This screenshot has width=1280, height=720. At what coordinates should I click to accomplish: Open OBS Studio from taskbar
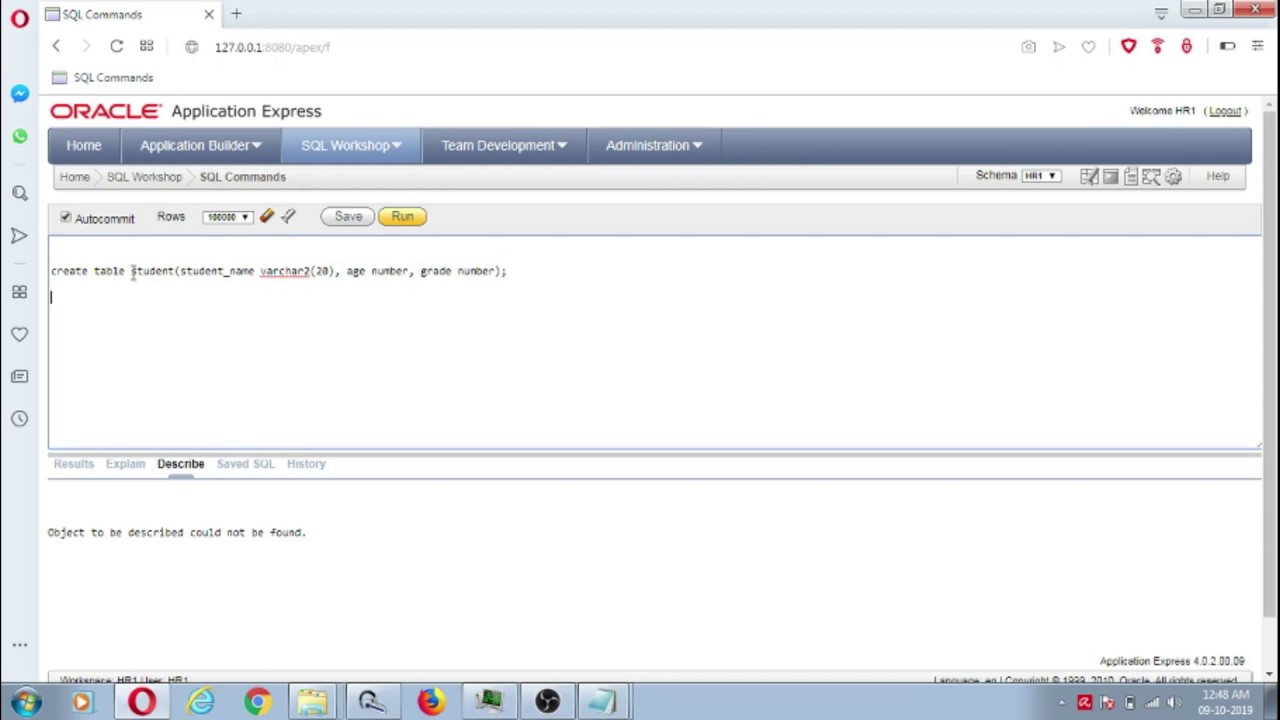[x=547, y=702]
